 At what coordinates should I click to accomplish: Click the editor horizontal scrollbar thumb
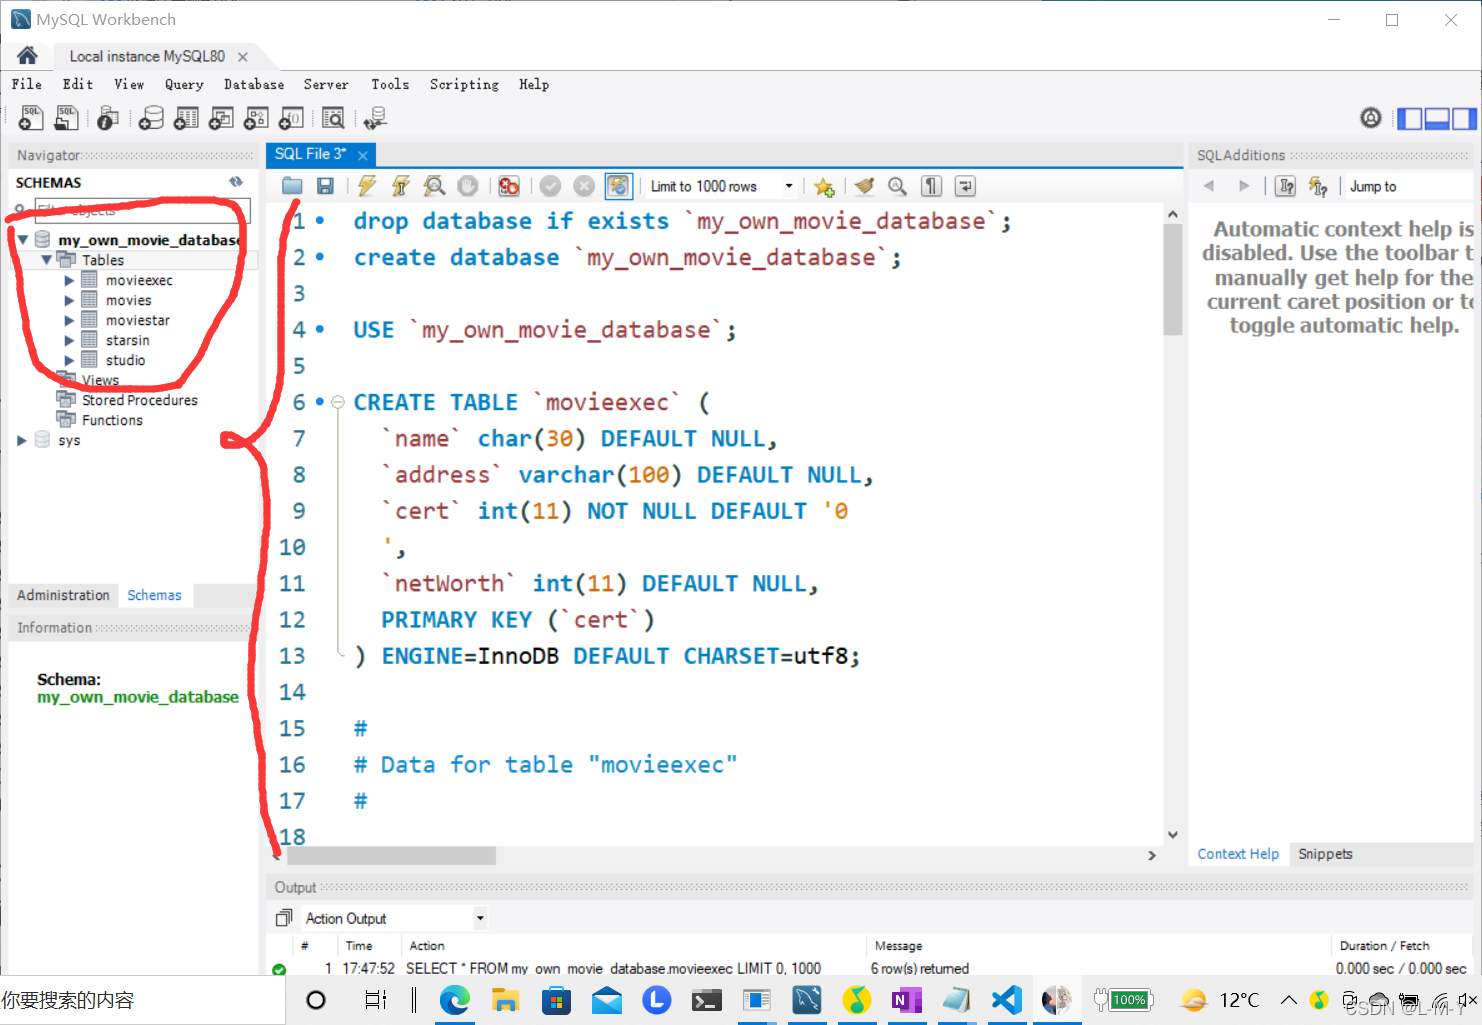pos(391,856)
